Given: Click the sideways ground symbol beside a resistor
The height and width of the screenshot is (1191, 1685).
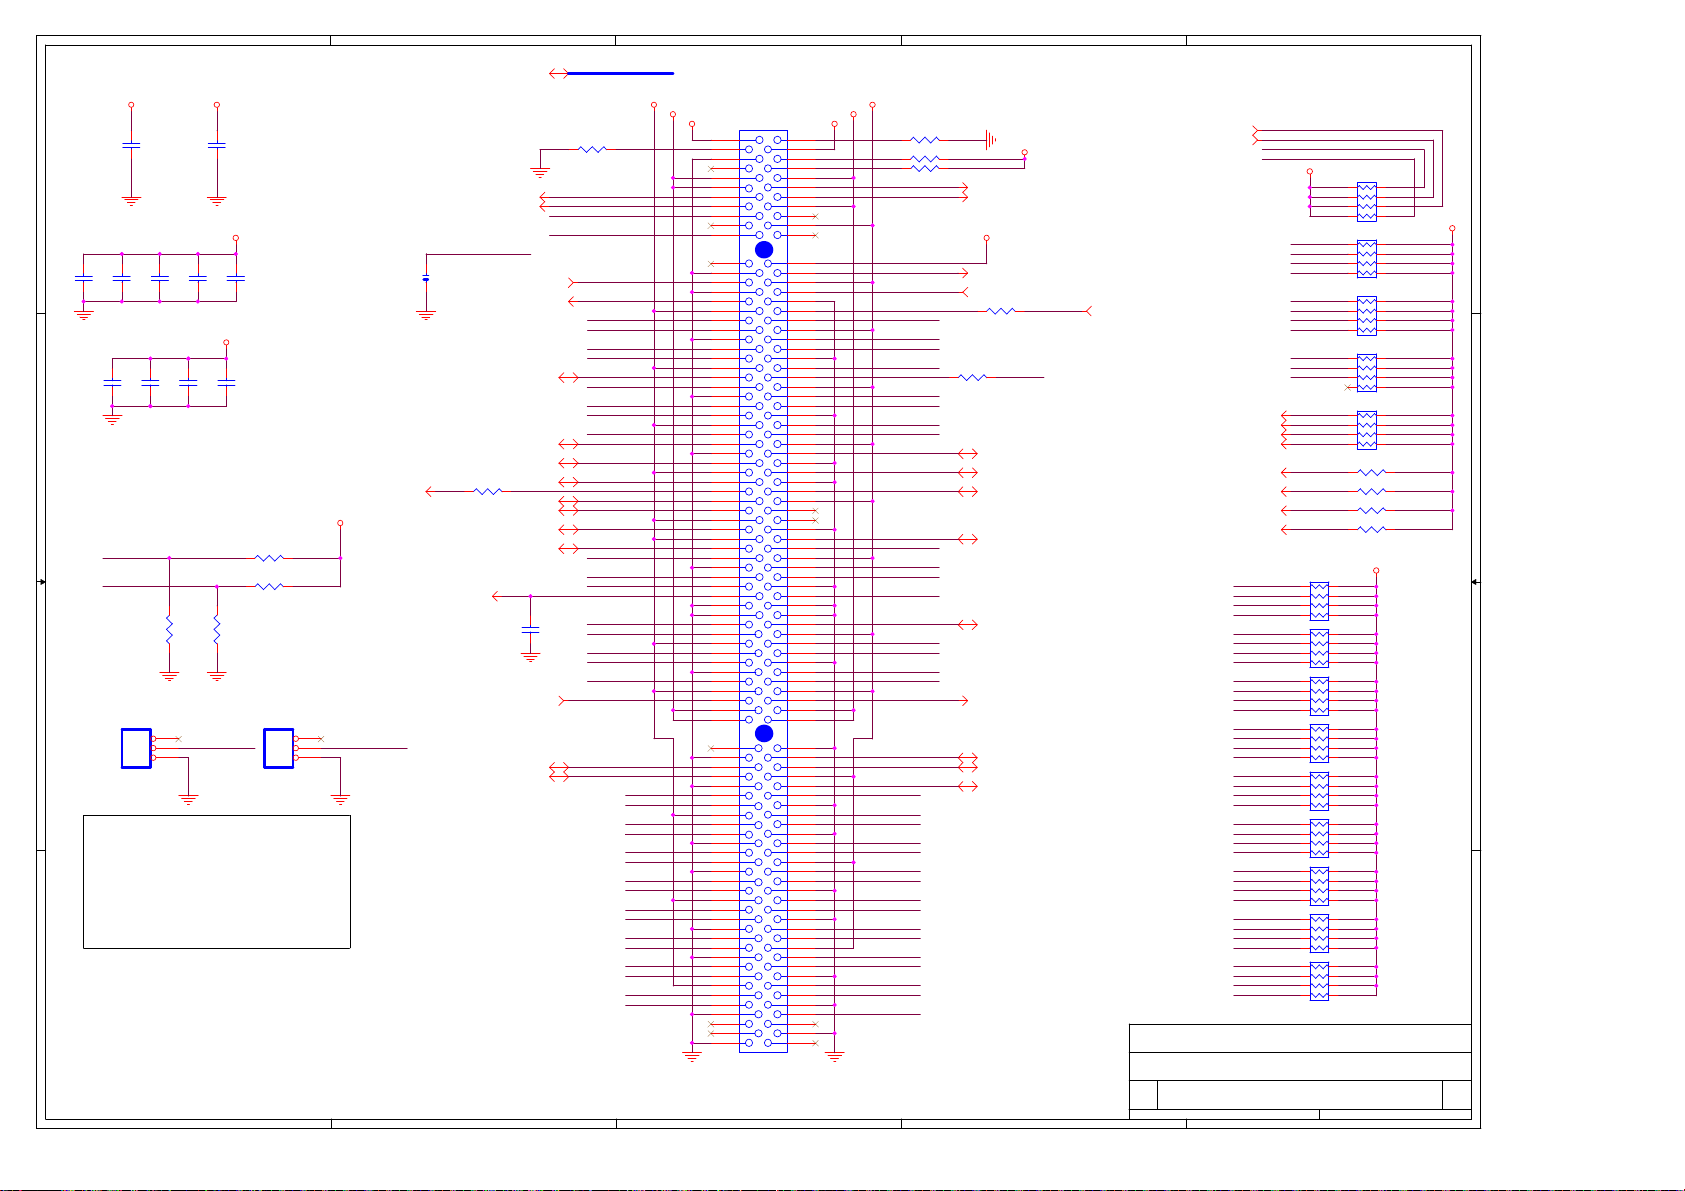Looking at the screenshot, I should (x=990, y=140).
